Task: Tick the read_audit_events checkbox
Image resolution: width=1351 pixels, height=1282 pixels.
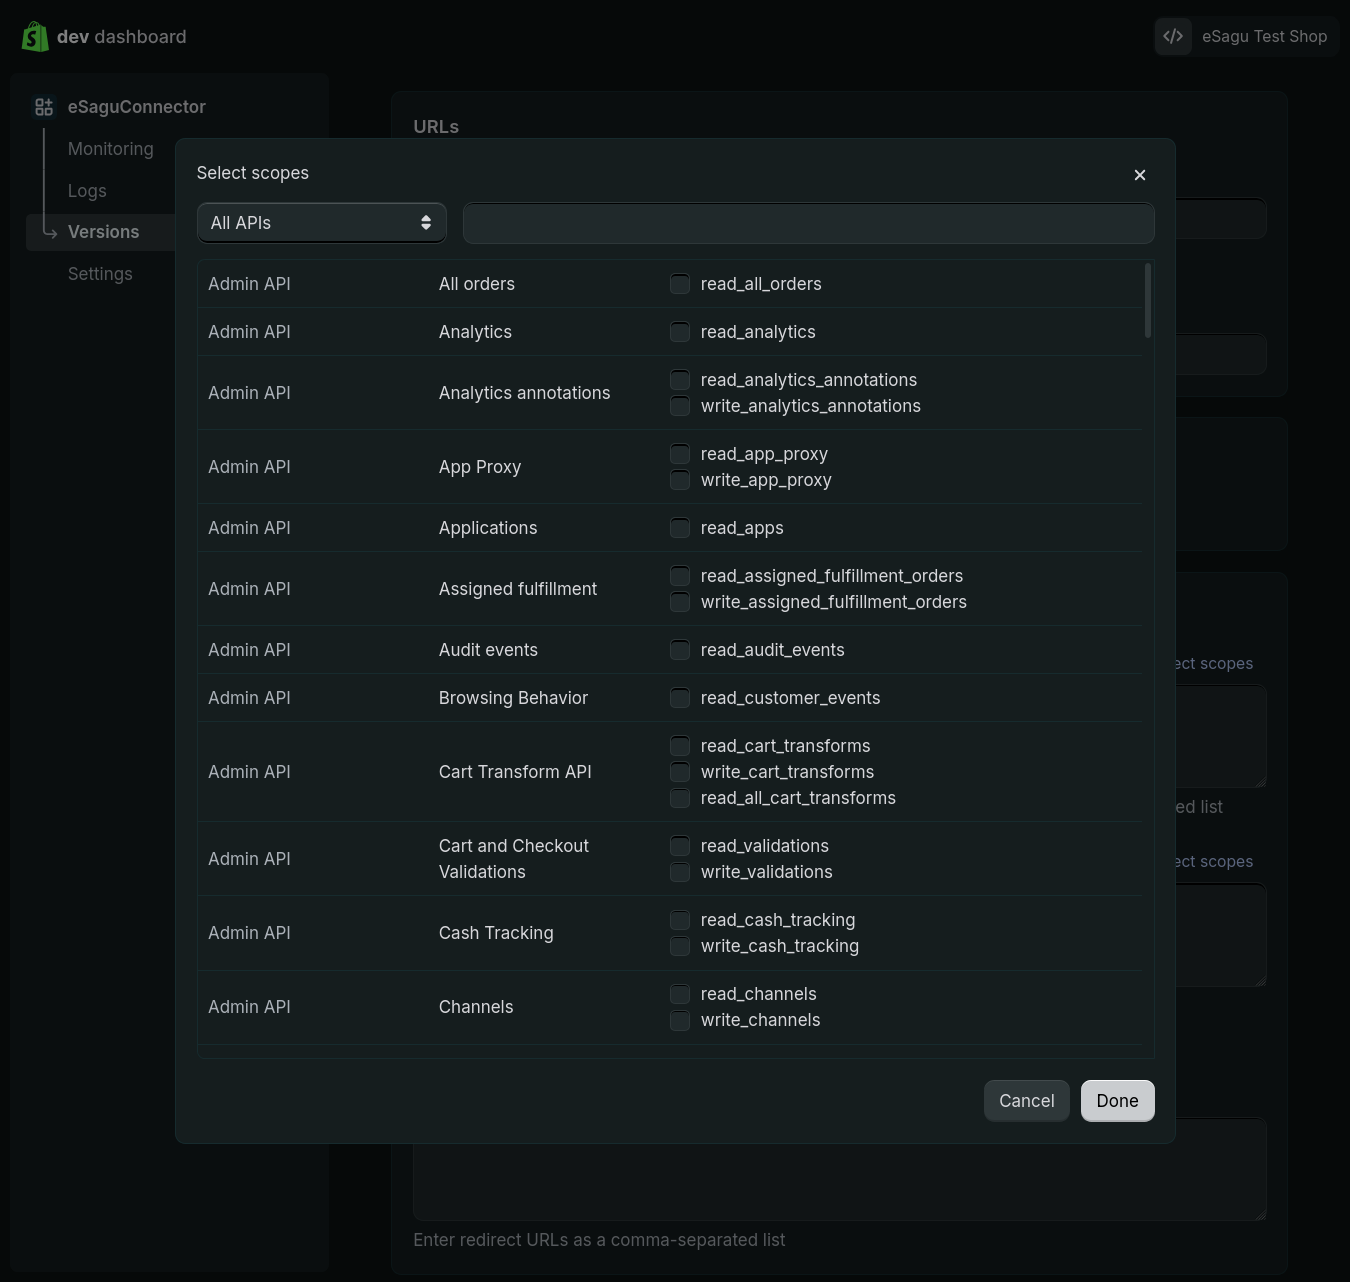Action: (x=680, y=650)
